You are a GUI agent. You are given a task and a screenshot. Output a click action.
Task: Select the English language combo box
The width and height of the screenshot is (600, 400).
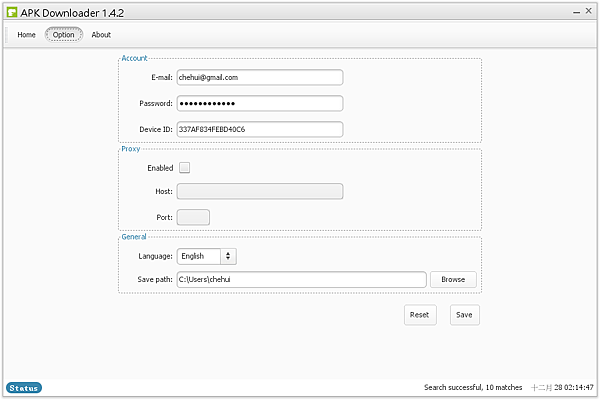point(207,256)
